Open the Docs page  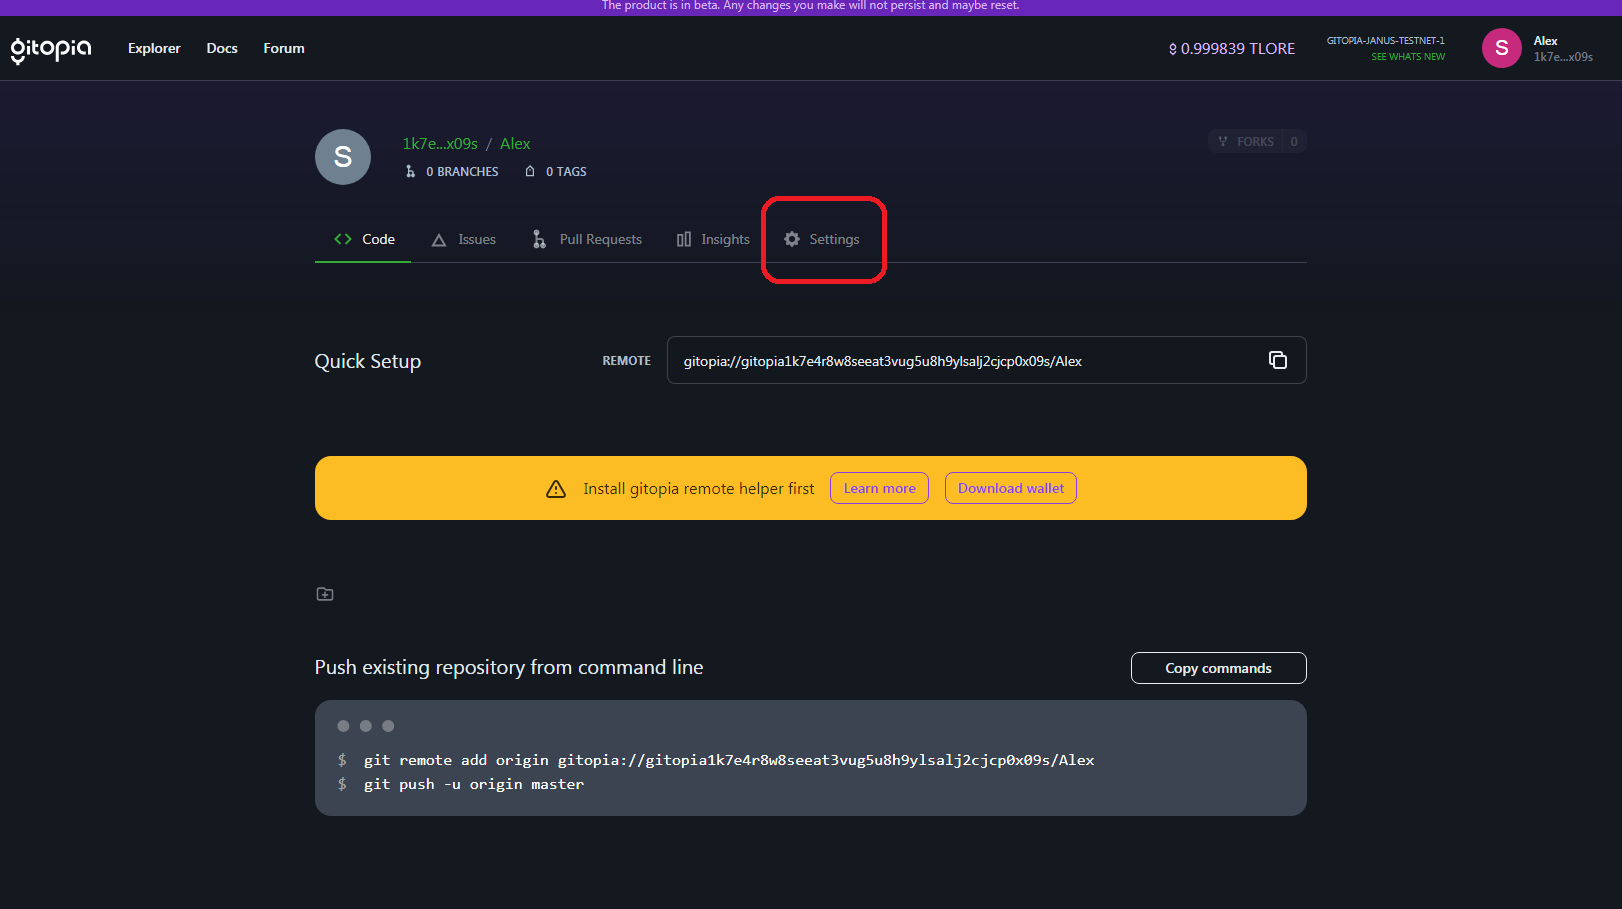pyautogui.click(x=222, y=48)
